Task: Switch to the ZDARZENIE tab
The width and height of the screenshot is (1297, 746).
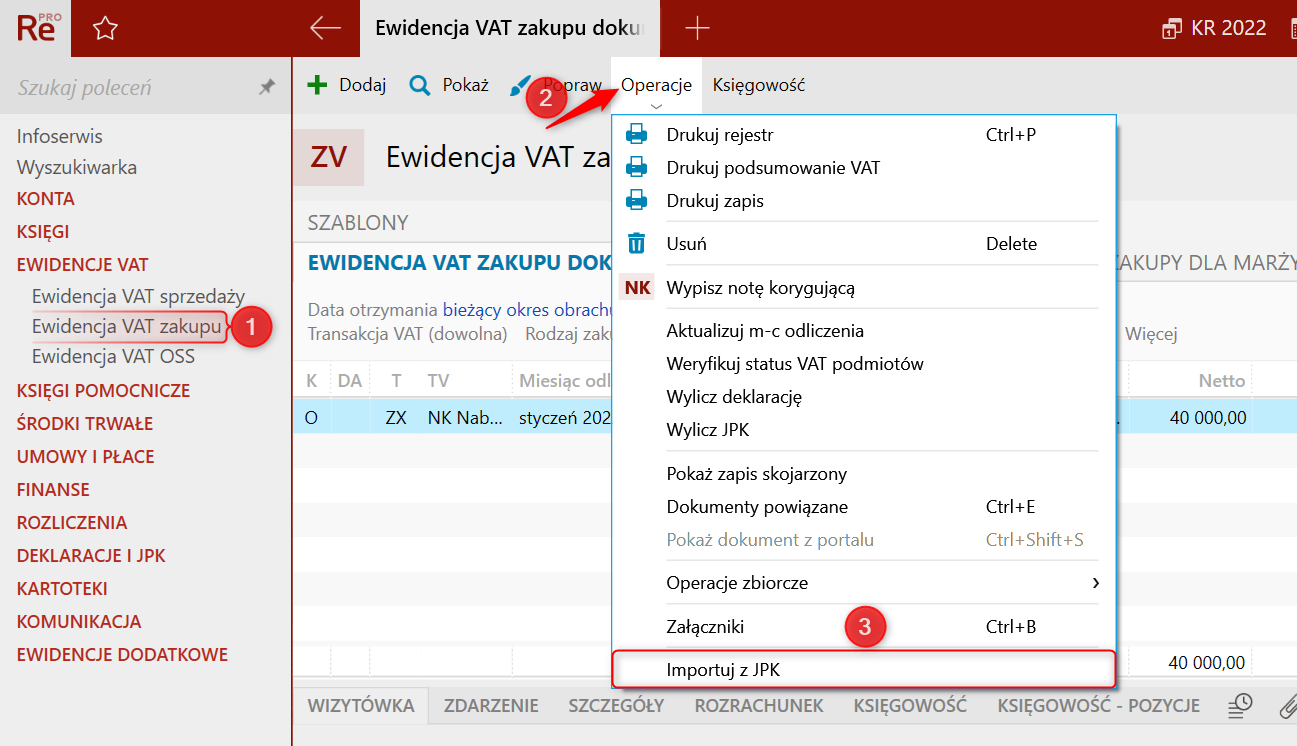Action: pos(491,706)
